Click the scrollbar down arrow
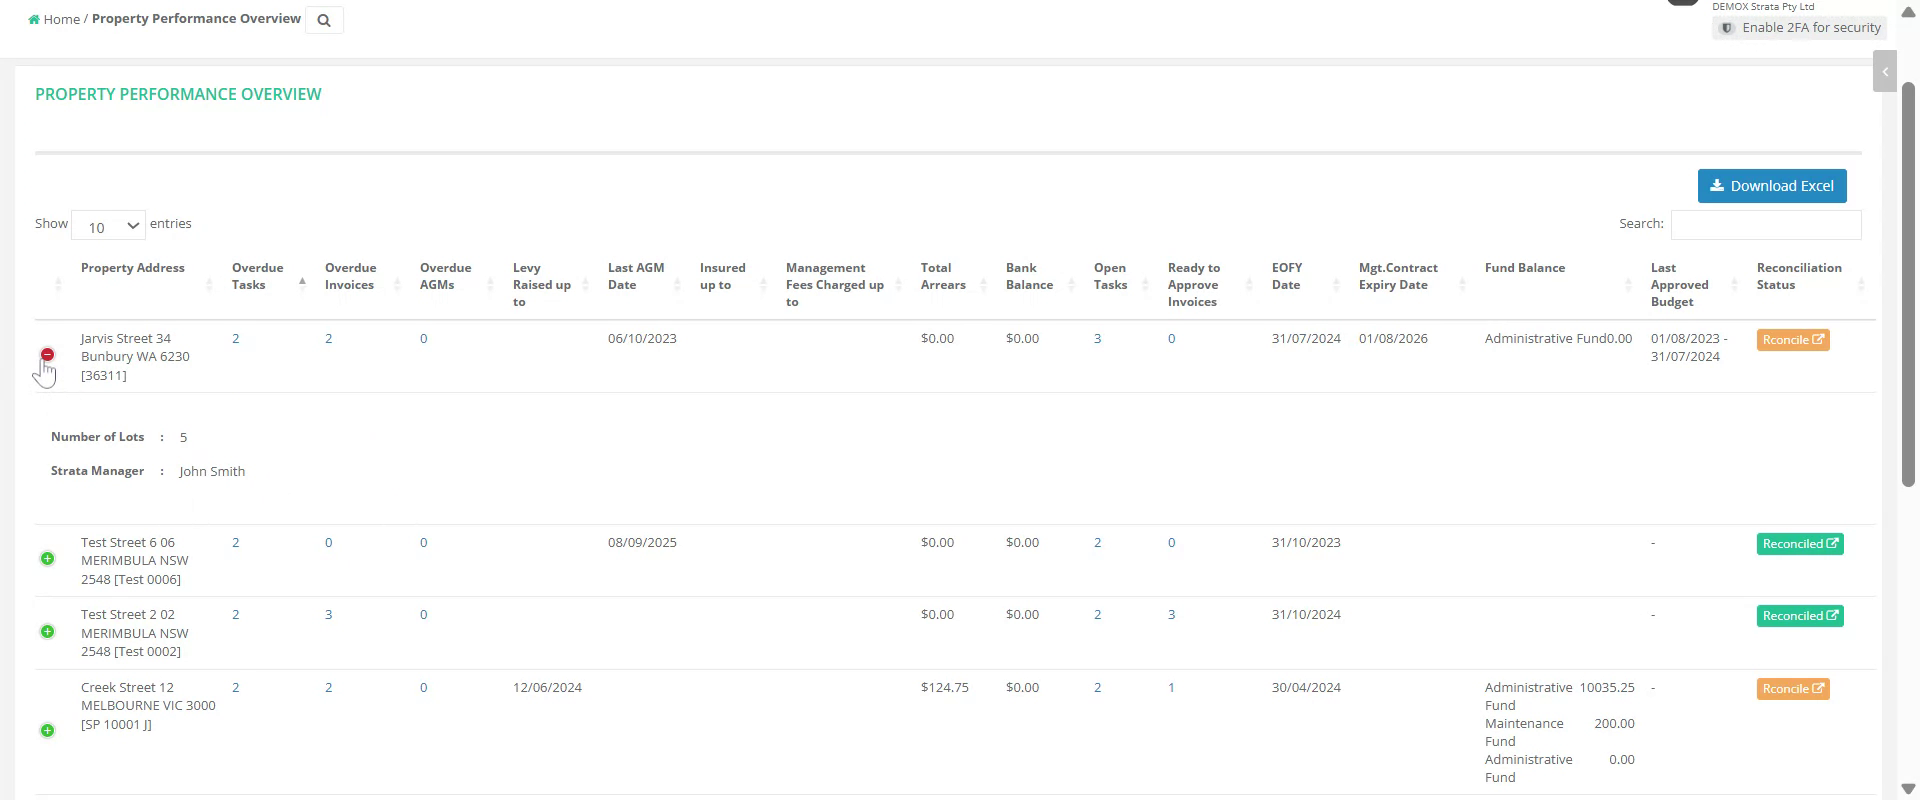 point(1908,789)
